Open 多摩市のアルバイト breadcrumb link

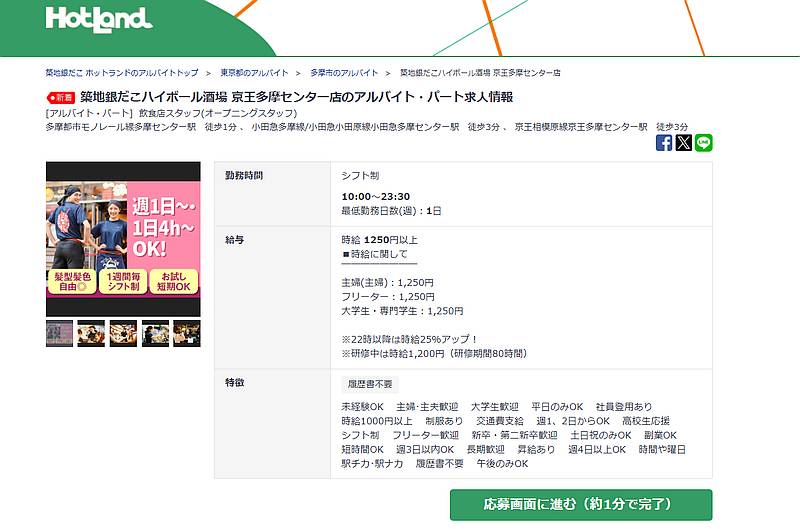pos(344,73)
